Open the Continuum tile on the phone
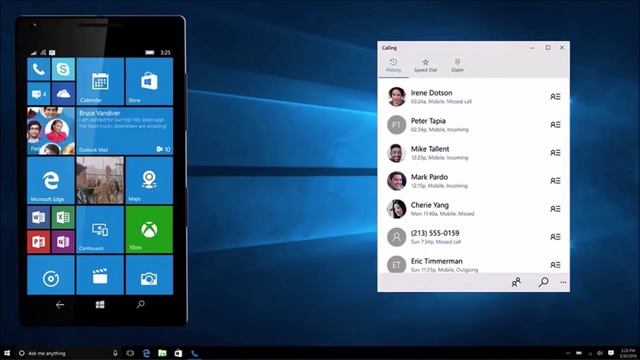 point(100,229)
